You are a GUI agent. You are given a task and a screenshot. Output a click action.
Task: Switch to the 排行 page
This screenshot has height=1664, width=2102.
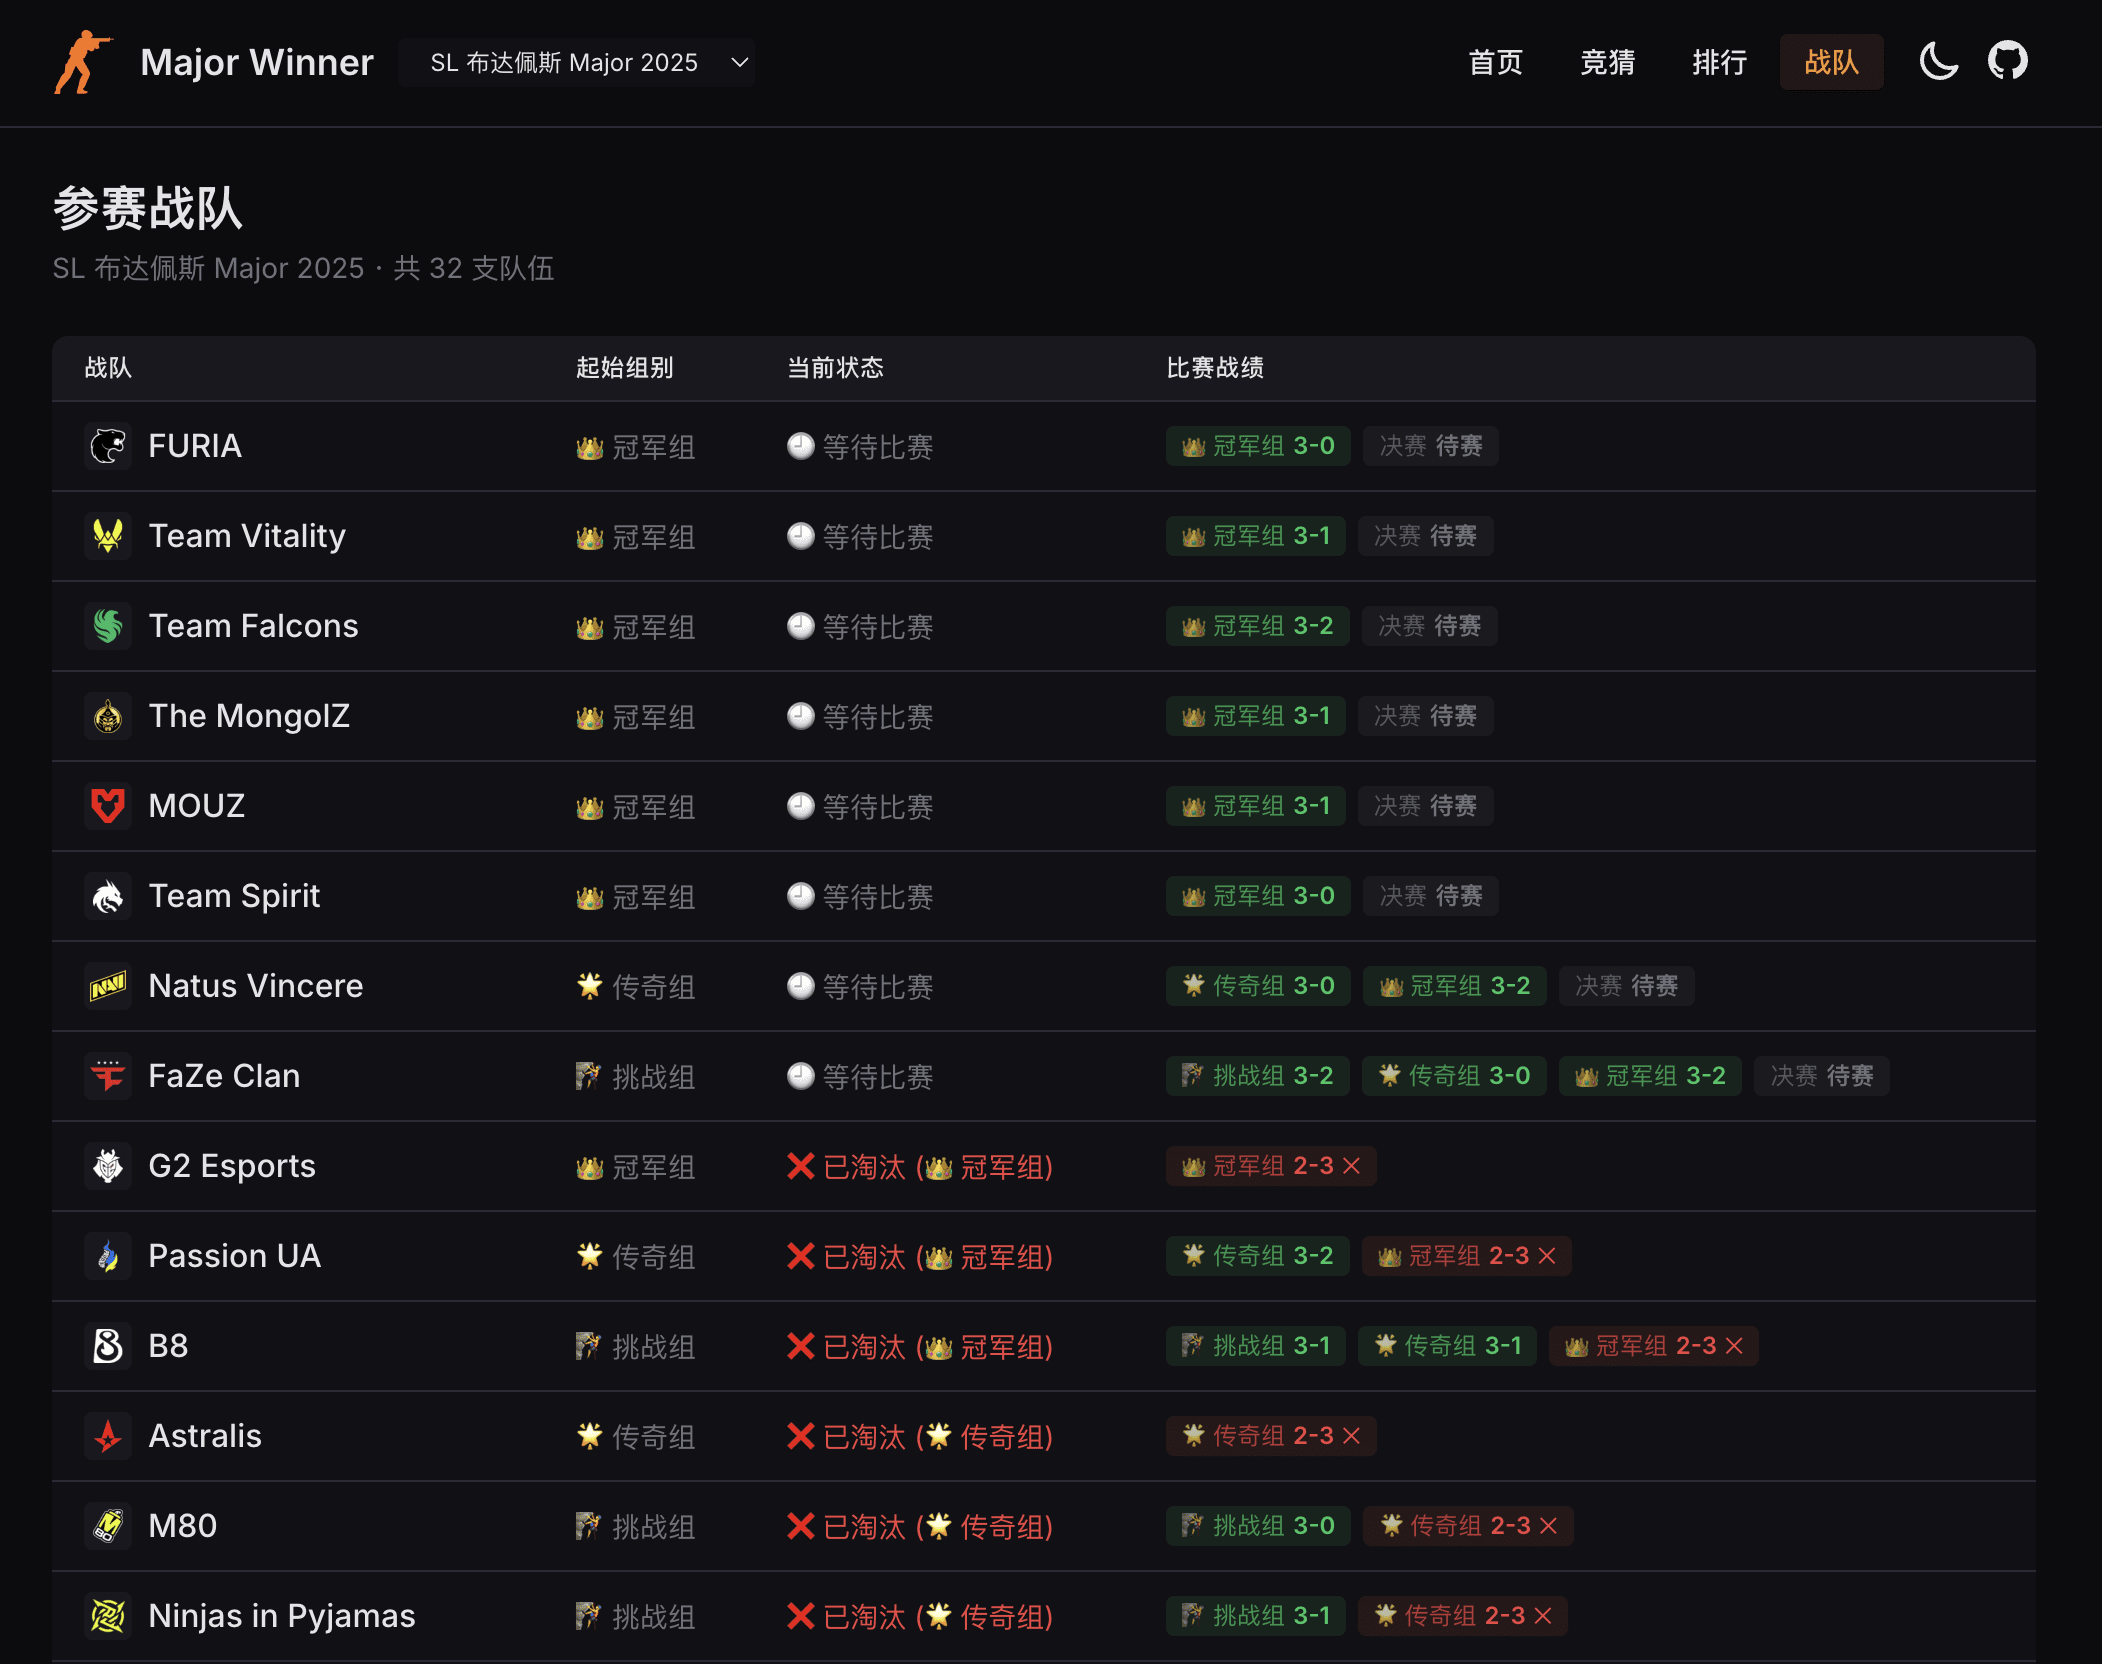(1719, 62)
